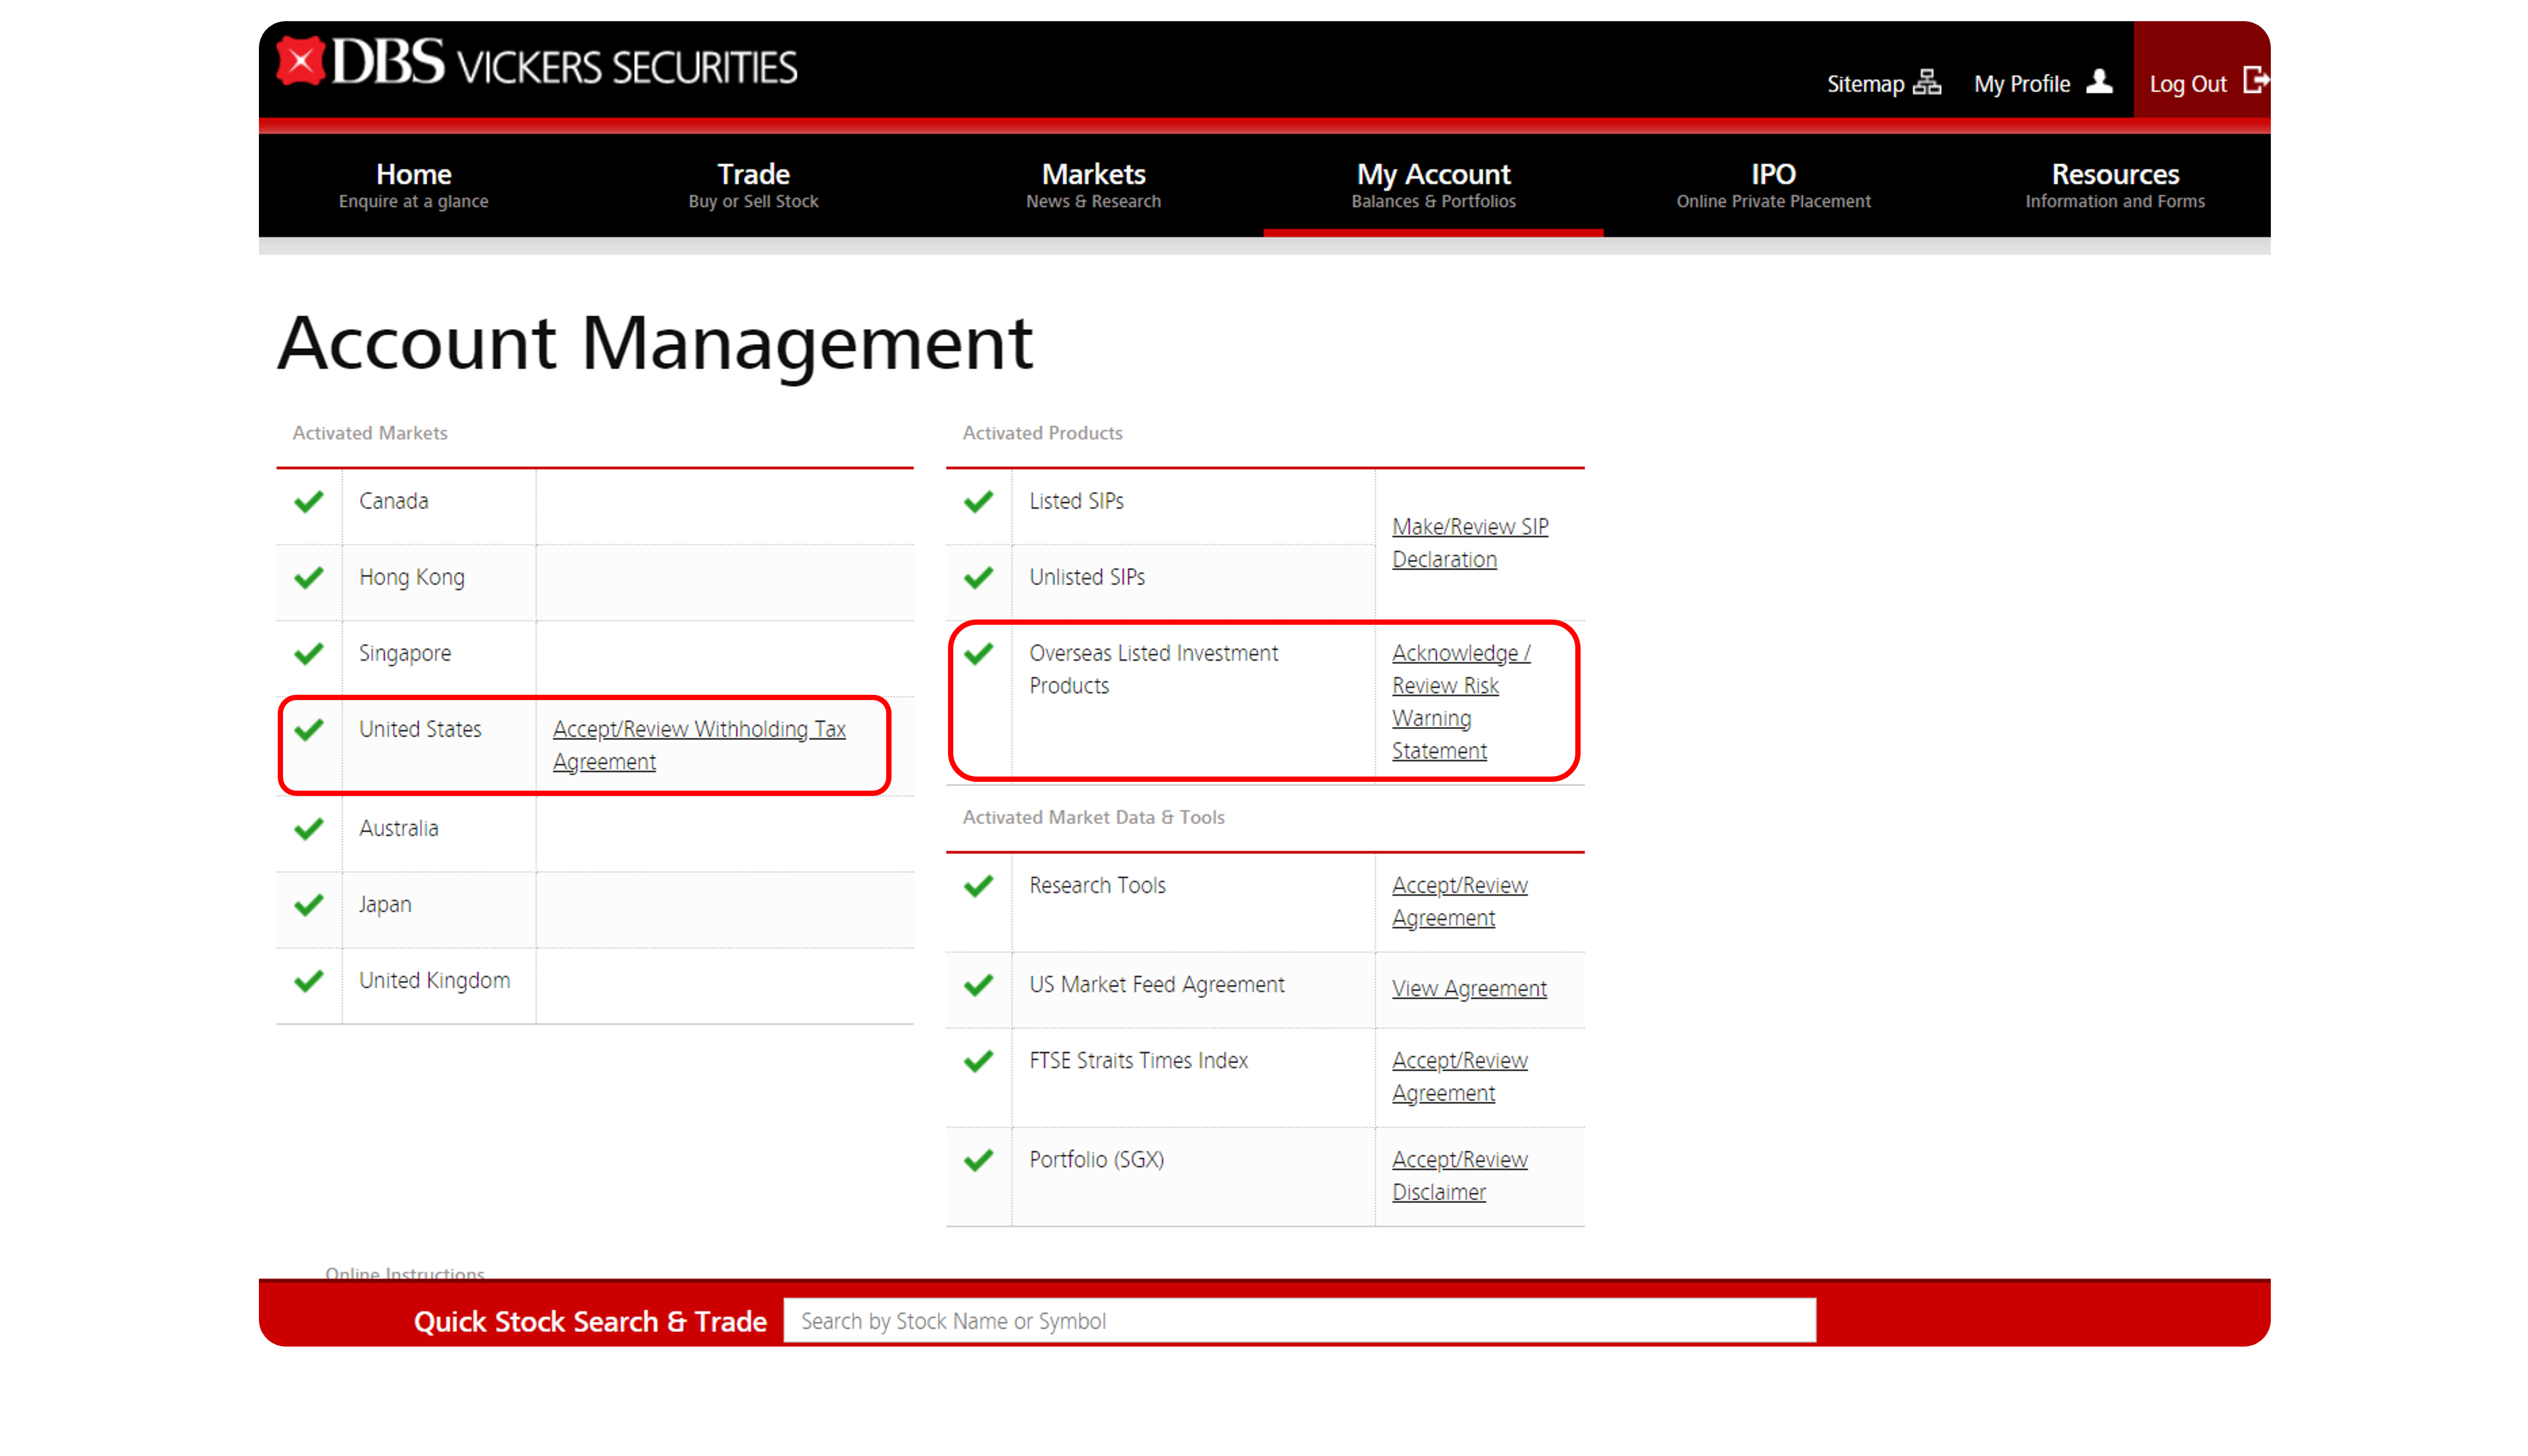Screen dimensions: 2528x1456
Task: Click Activated Market Data & Tools header
Action: (1093, 817)
